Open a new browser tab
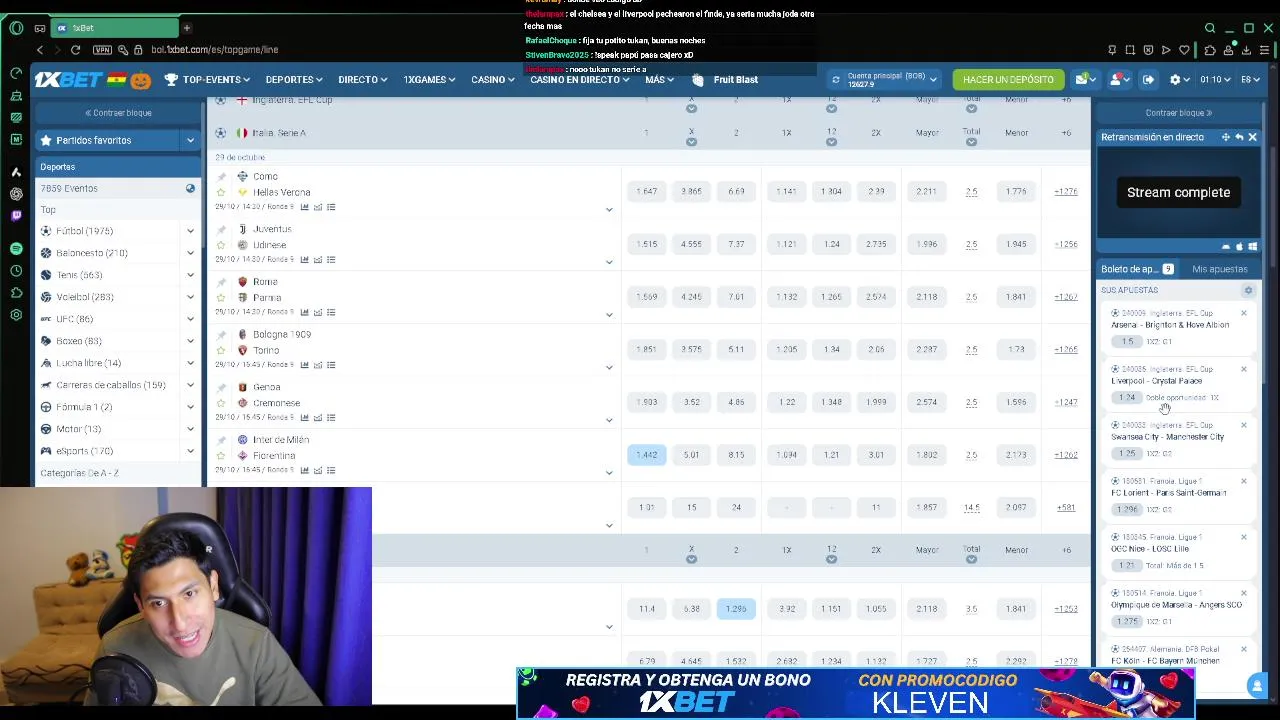 [186, 28]
